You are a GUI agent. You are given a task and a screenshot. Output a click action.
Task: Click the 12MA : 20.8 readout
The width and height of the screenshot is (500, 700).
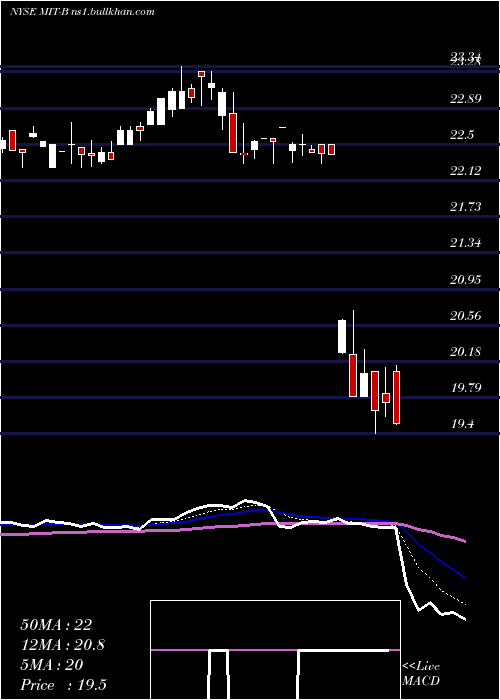(x=62, y=645)
